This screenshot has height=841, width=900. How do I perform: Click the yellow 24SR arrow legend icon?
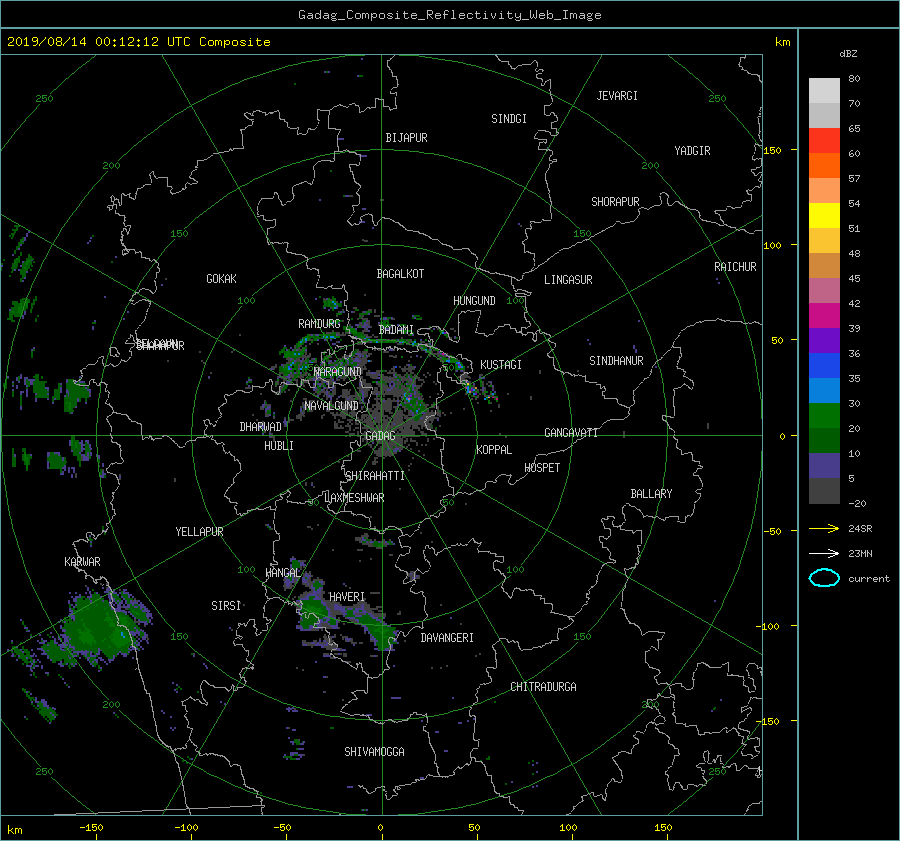(x=824, y=528)
